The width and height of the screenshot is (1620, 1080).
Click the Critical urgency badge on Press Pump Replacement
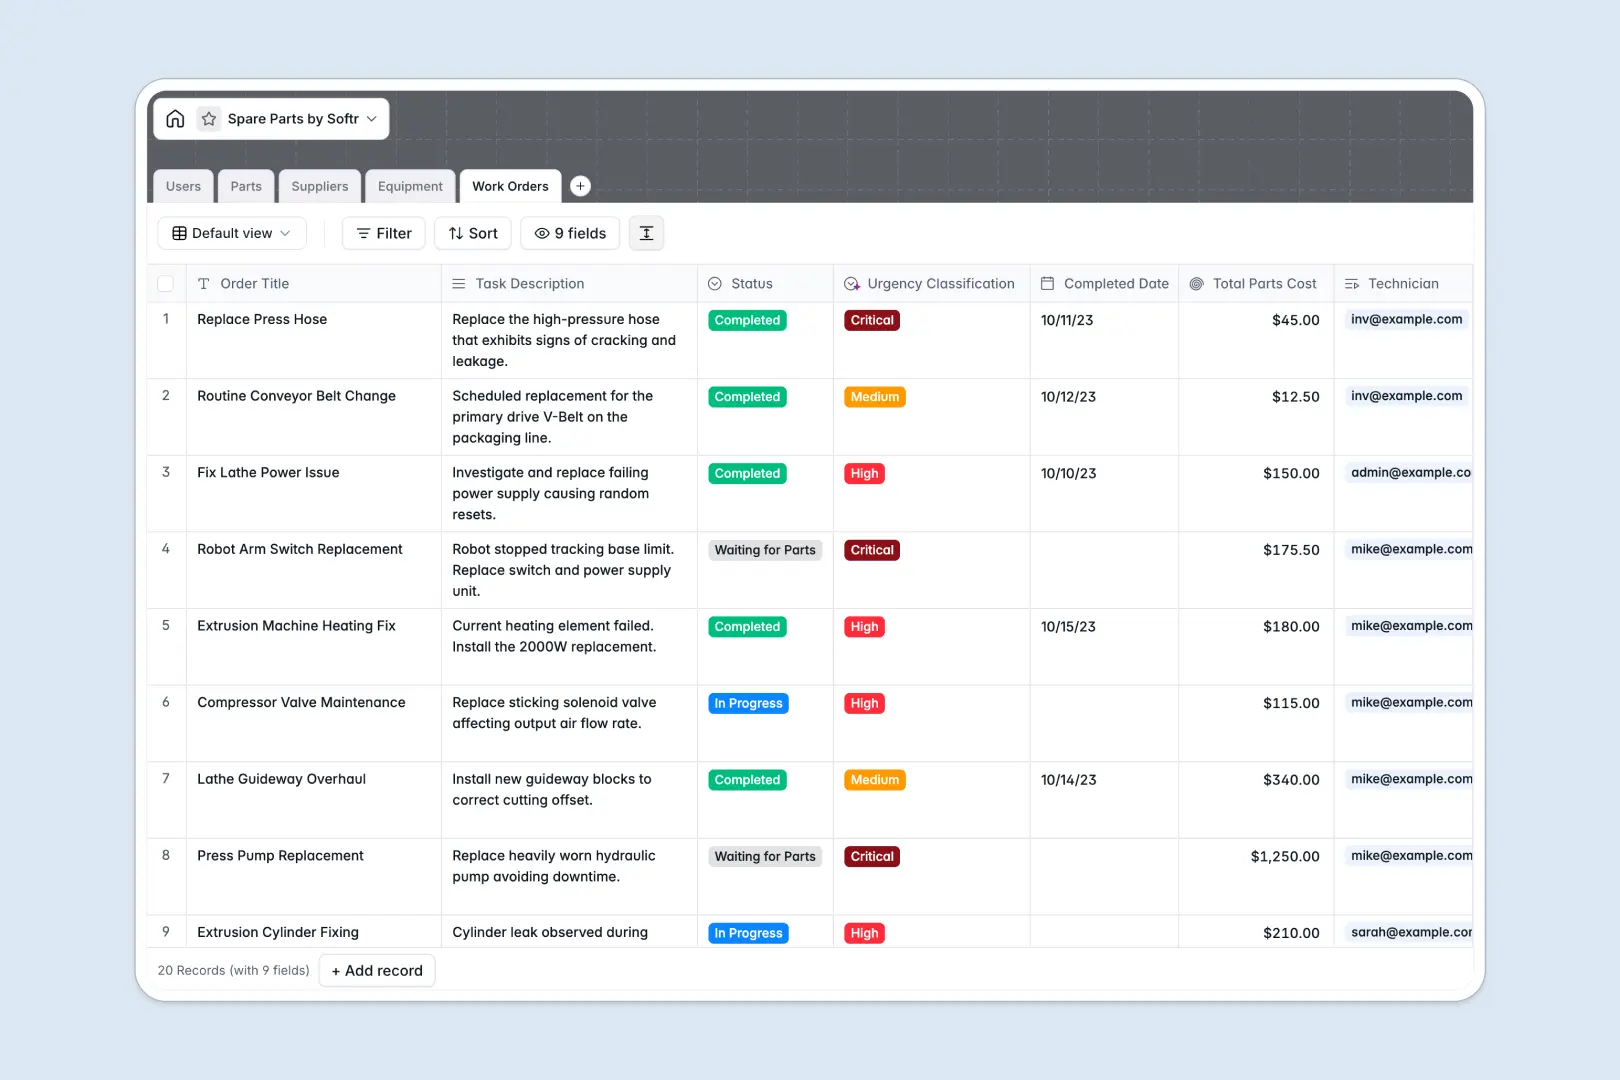coord(871,856)
